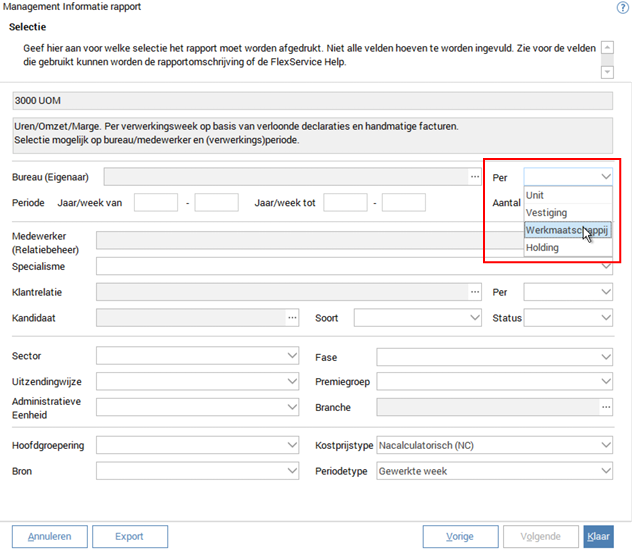Click the Export button
This screenshot has height=555, width=632.
[x=129, y=537]
